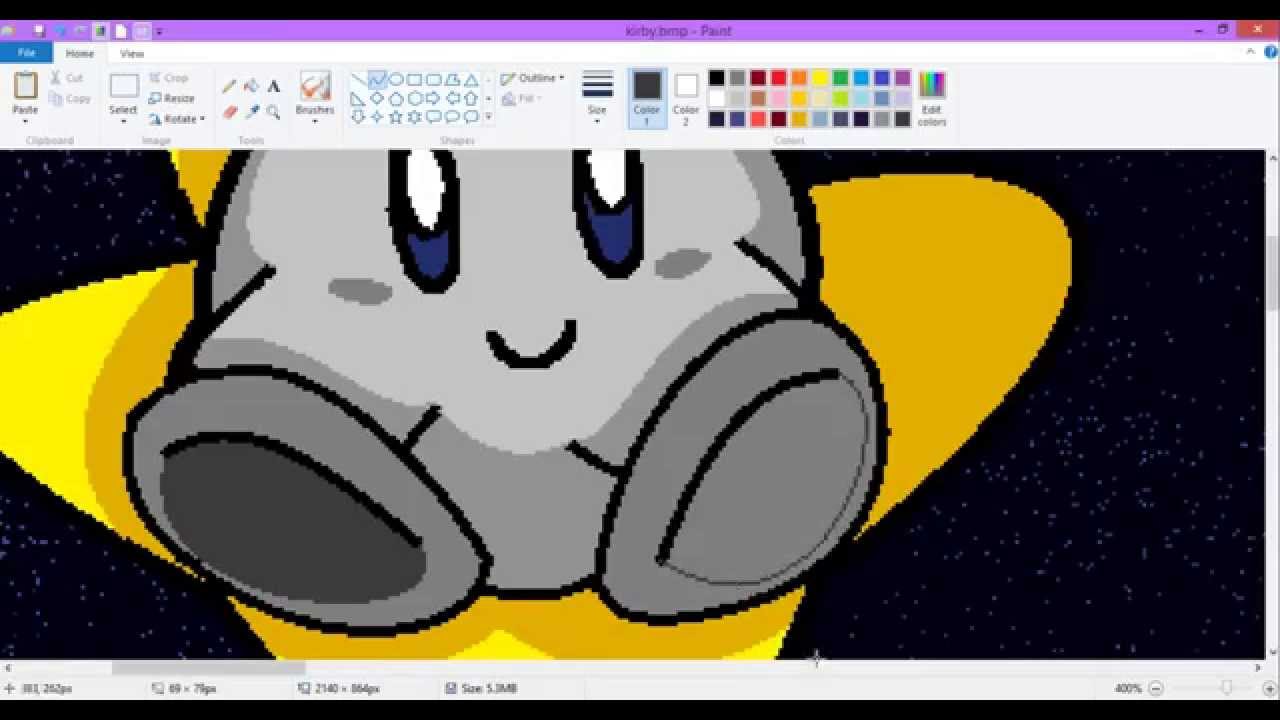The width and height of the screenshot is (1280, 720).
Task: Choose the Oval shape
Action: pos(396,79)
